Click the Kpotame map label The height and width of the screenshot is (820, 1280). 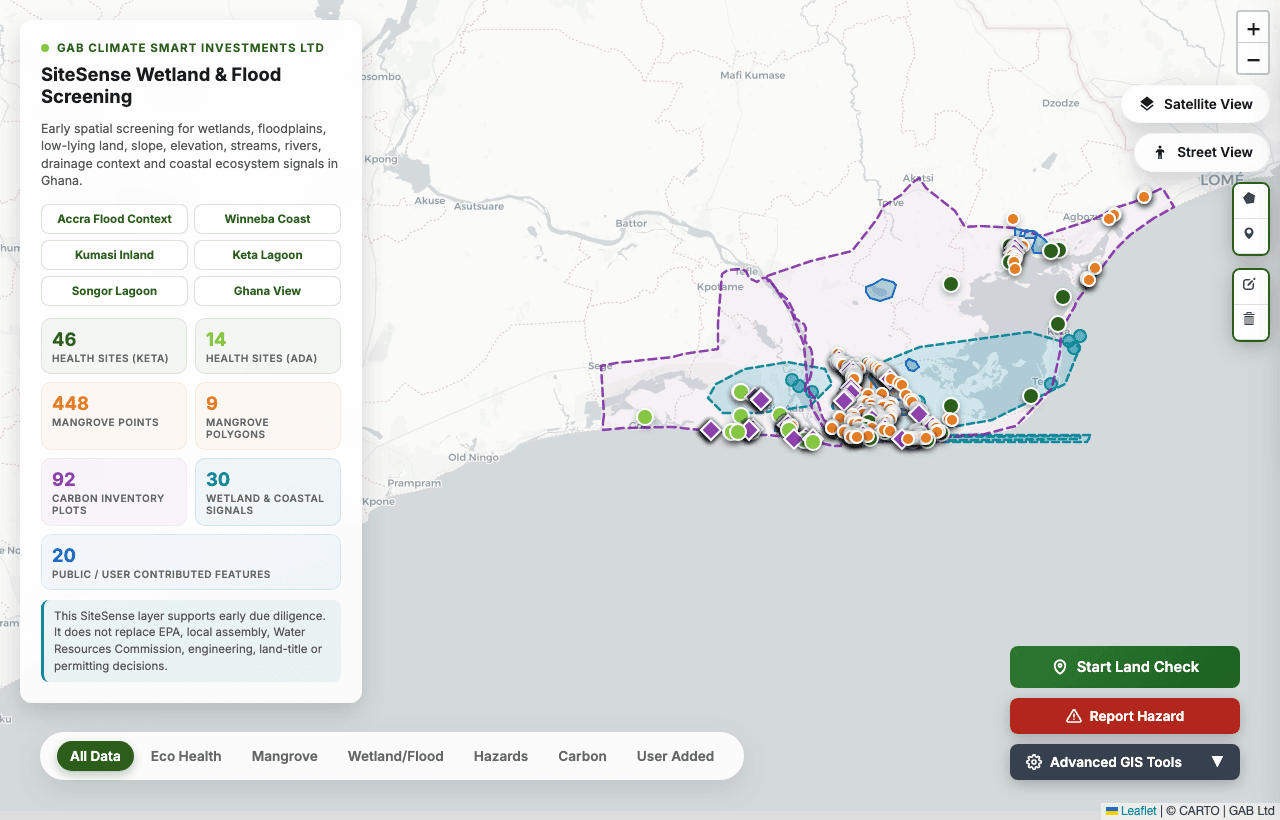(719, 287)
